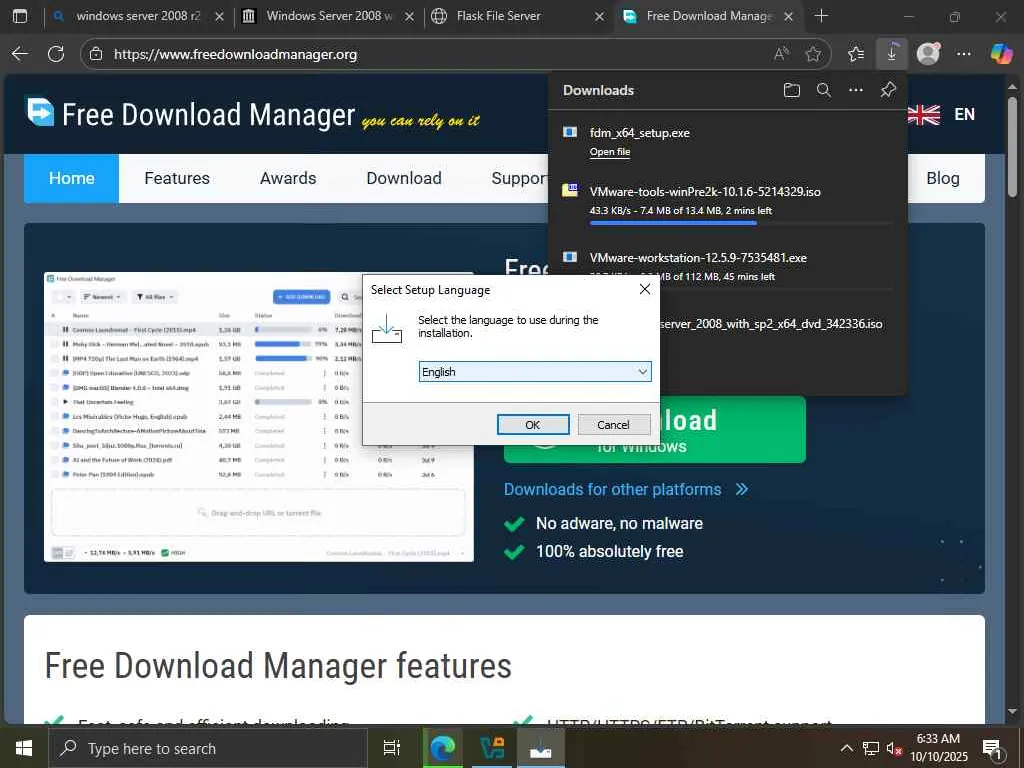Viewport: 1024px width, 768px height.
Task: Open file link under fdm_x64_setup.exe
Action: pos(609,152)
